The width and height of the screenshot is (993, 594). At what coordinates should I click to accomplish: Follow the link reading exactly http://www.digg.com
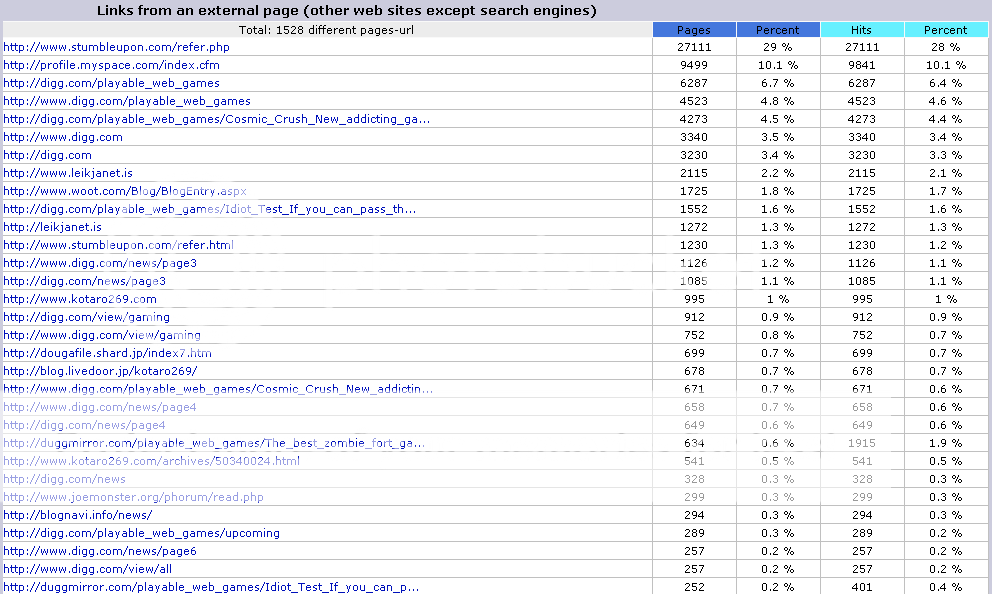(x=63, y=137)
